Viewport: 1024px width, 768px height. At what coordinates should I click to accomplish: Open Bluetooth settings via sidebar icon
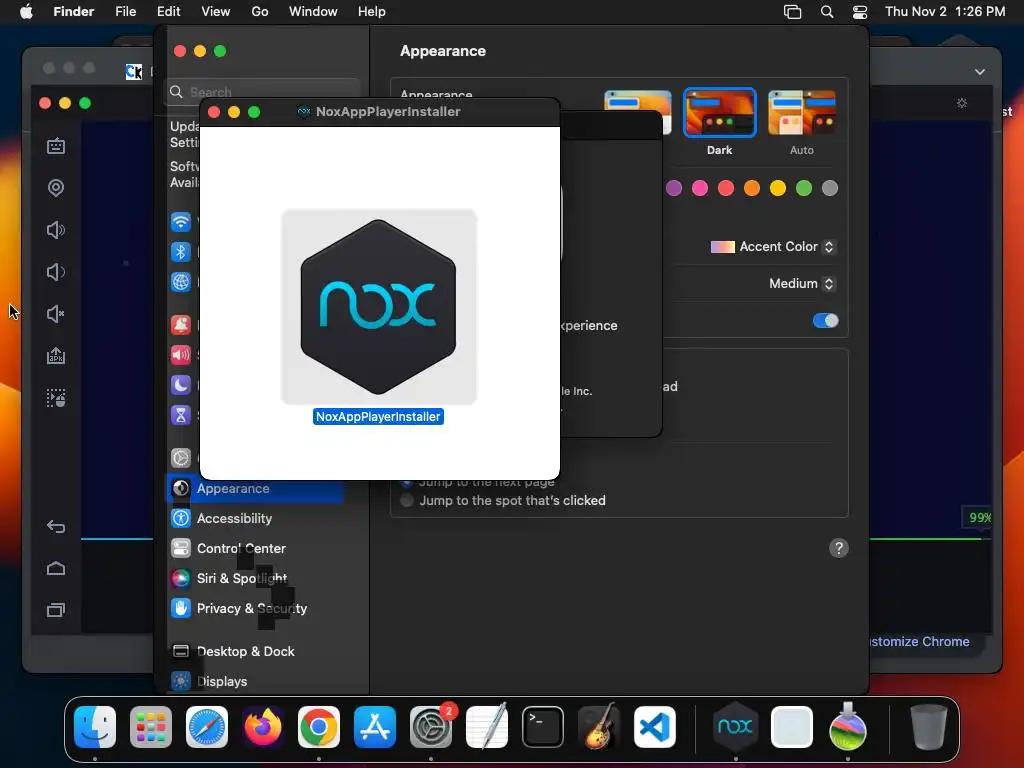tap(181, 252)
